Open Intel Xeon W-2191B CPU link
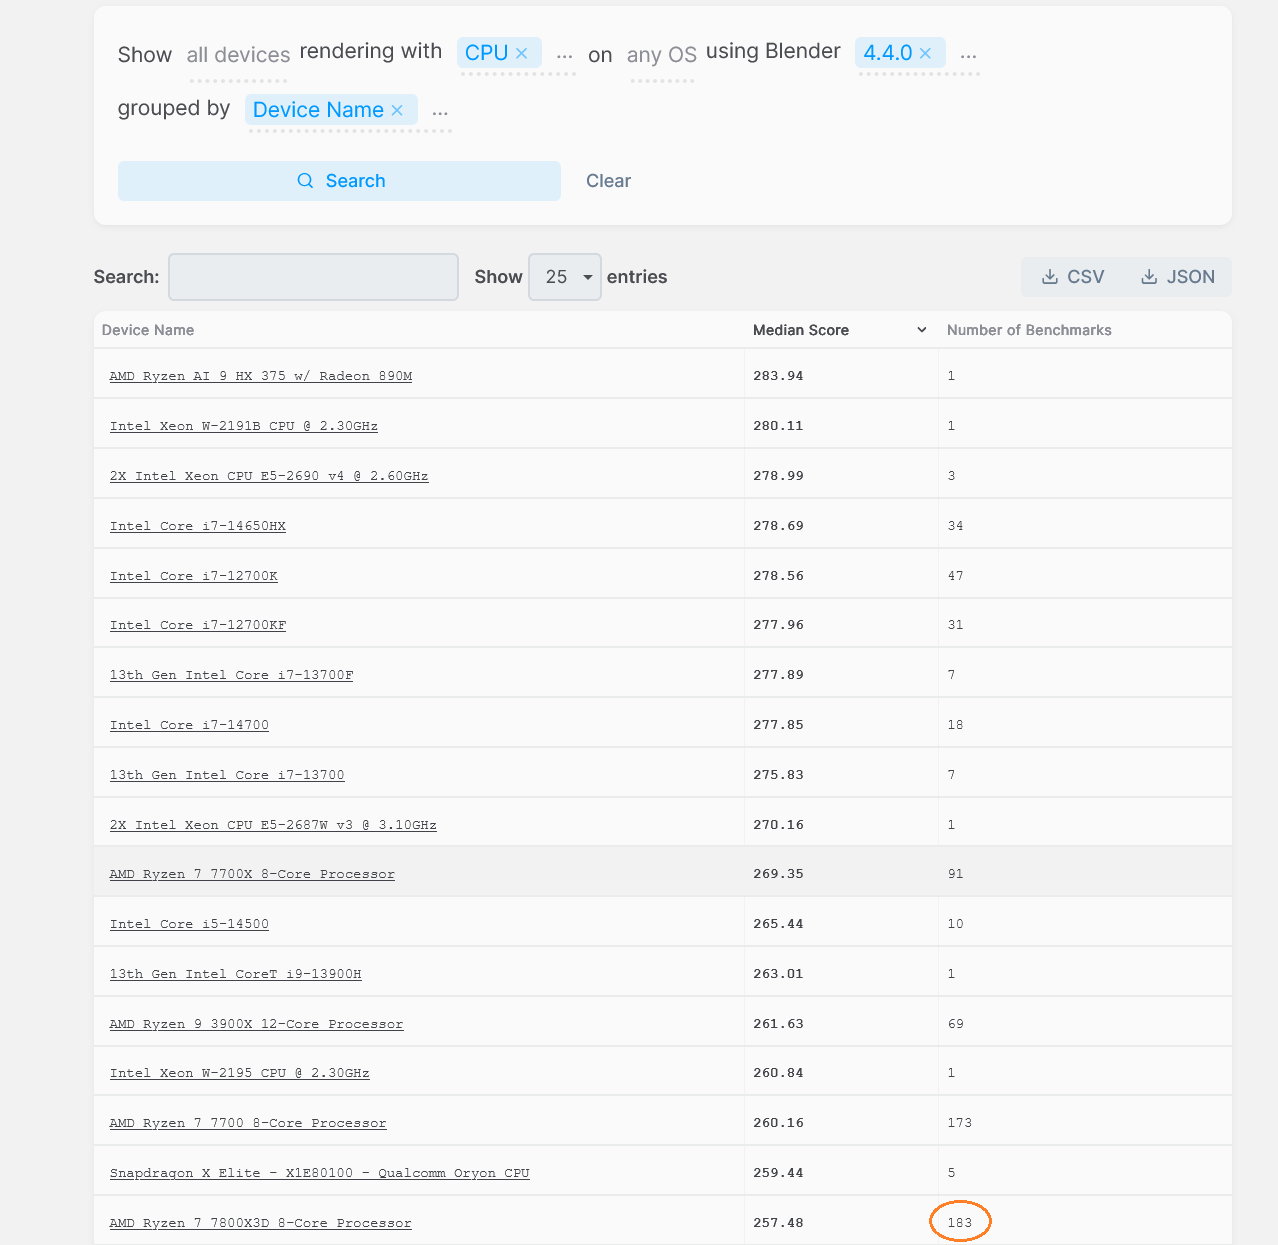Viewport: 1278px width, 1245px height. click(244, 426)
